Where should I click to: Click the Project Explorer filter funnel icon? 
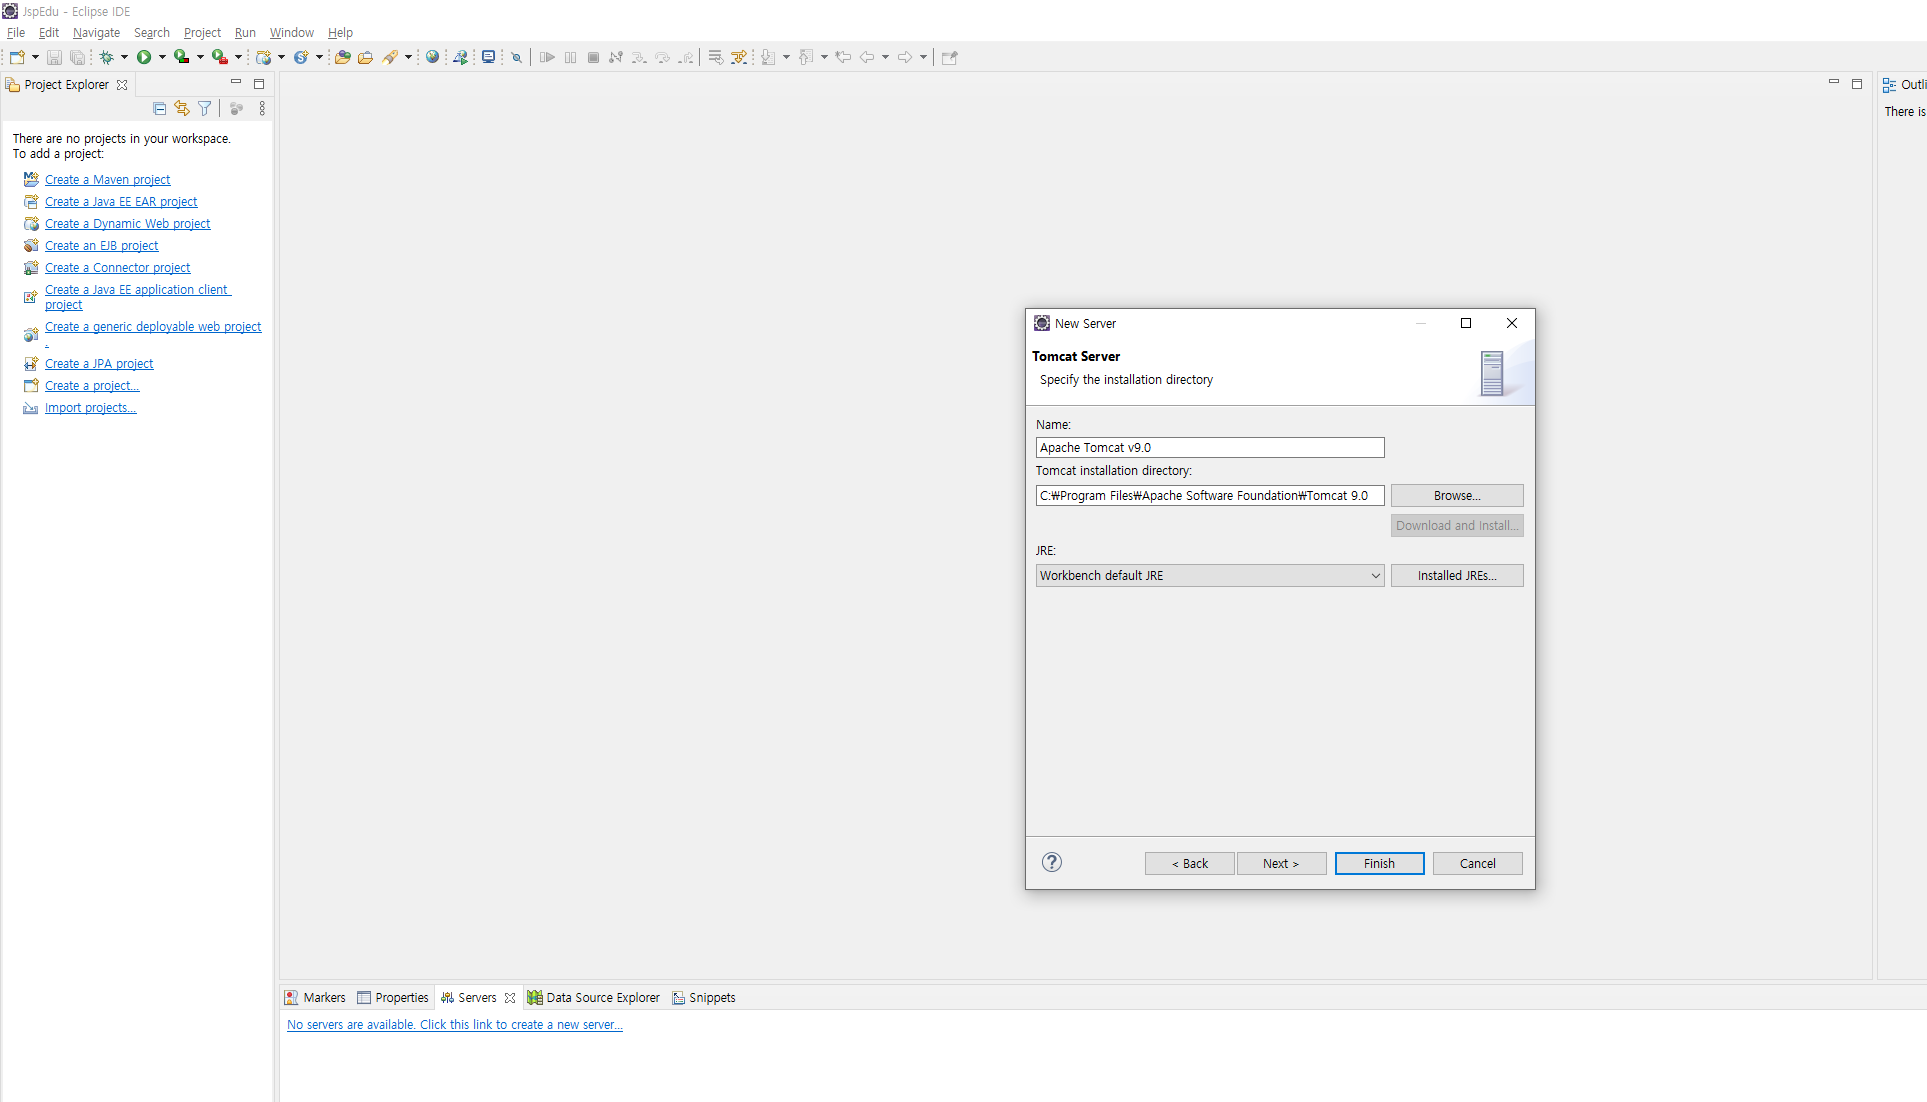click(205, 108)
